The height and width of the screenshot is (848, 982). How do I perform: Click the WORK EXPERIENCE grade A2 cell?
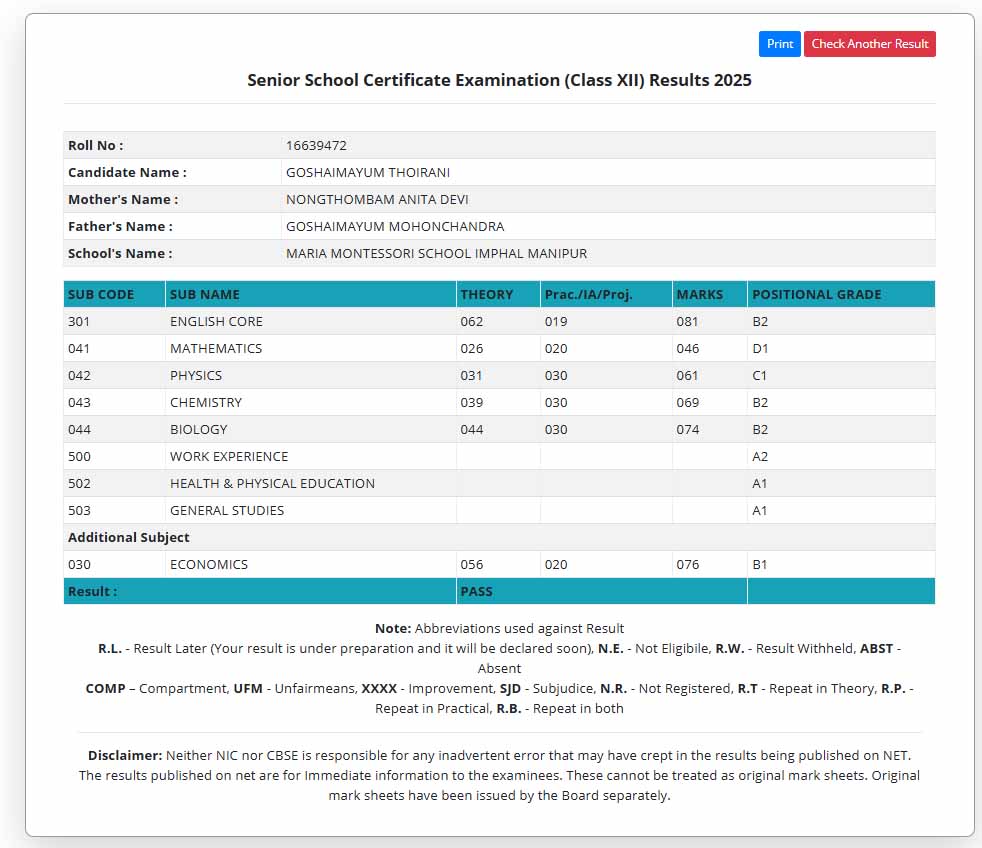click(760, 457)
